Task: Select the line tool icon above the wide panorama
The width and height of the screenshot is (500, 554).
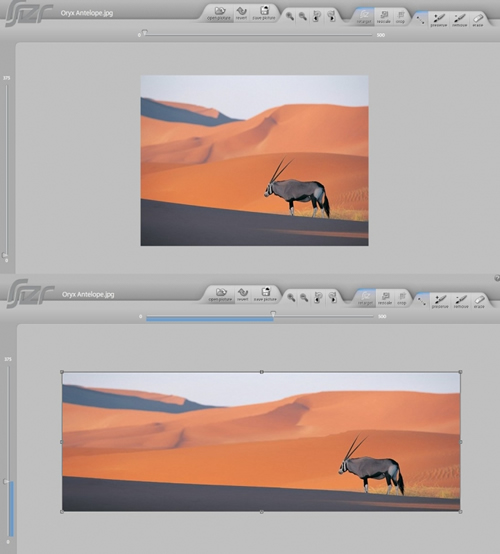Action: click(x=421, y=301)
